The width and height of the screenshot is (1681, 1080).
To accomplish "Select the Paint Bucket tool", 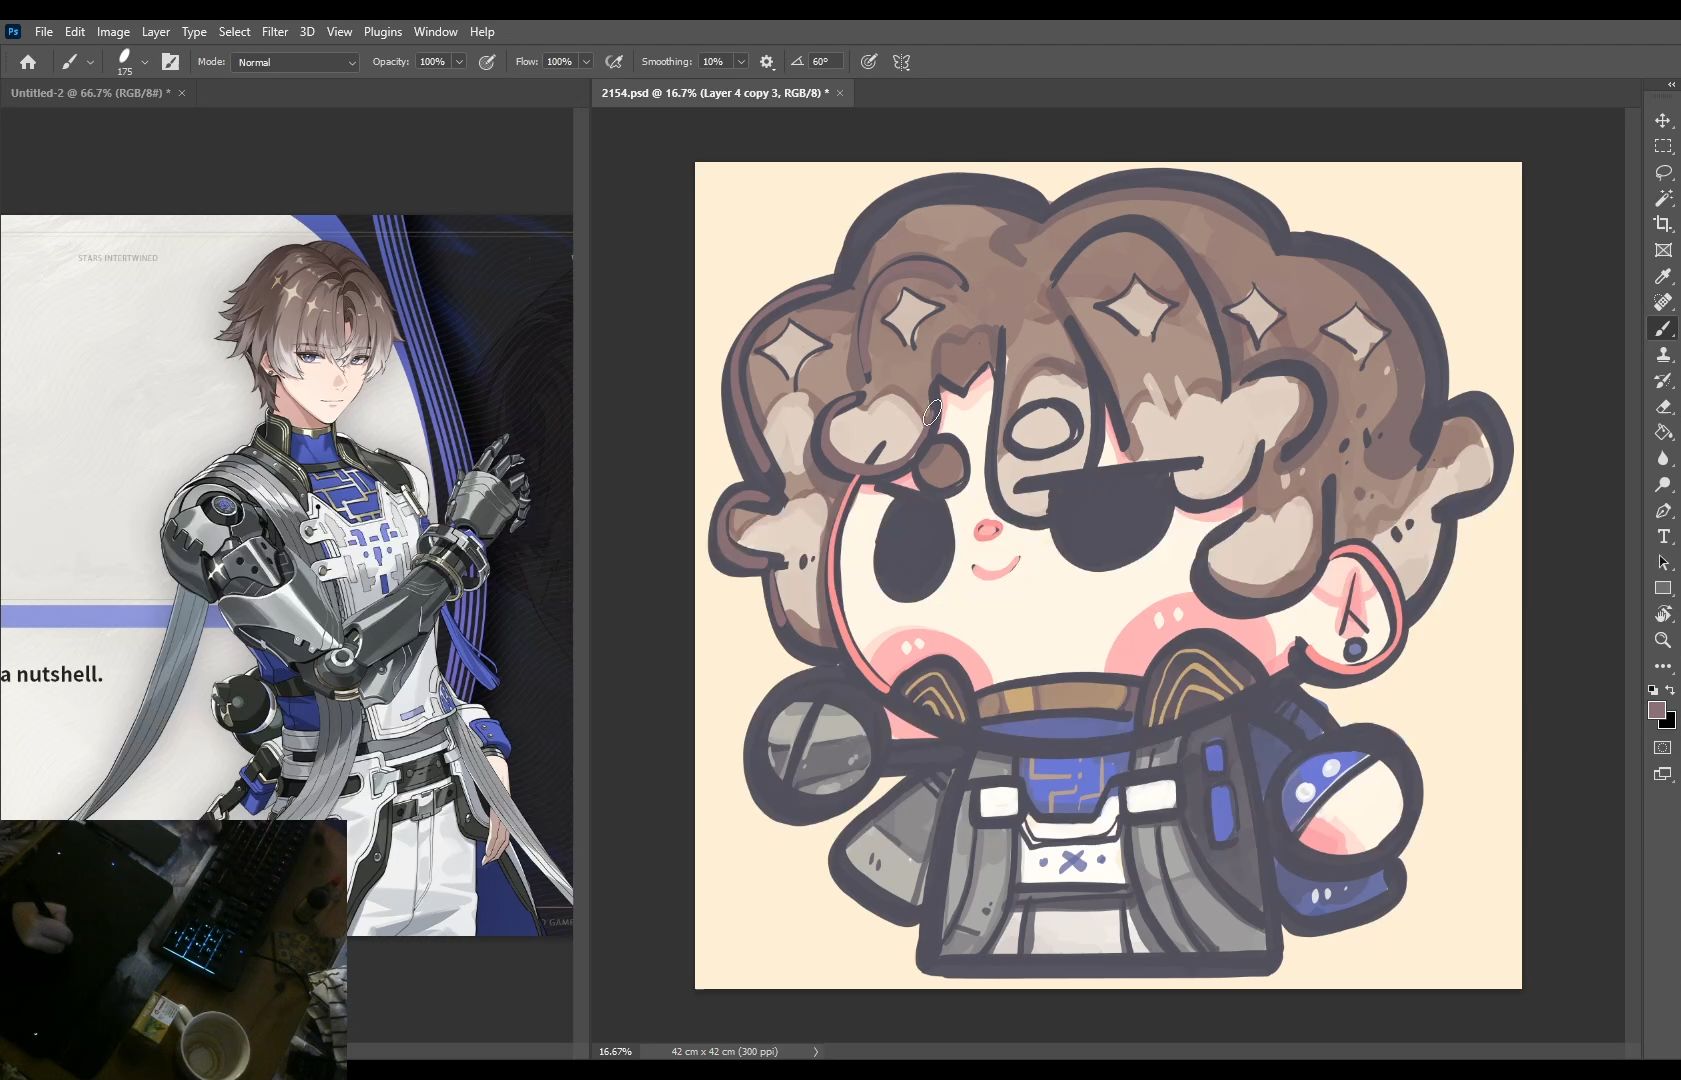I will tap(1663, 432).
